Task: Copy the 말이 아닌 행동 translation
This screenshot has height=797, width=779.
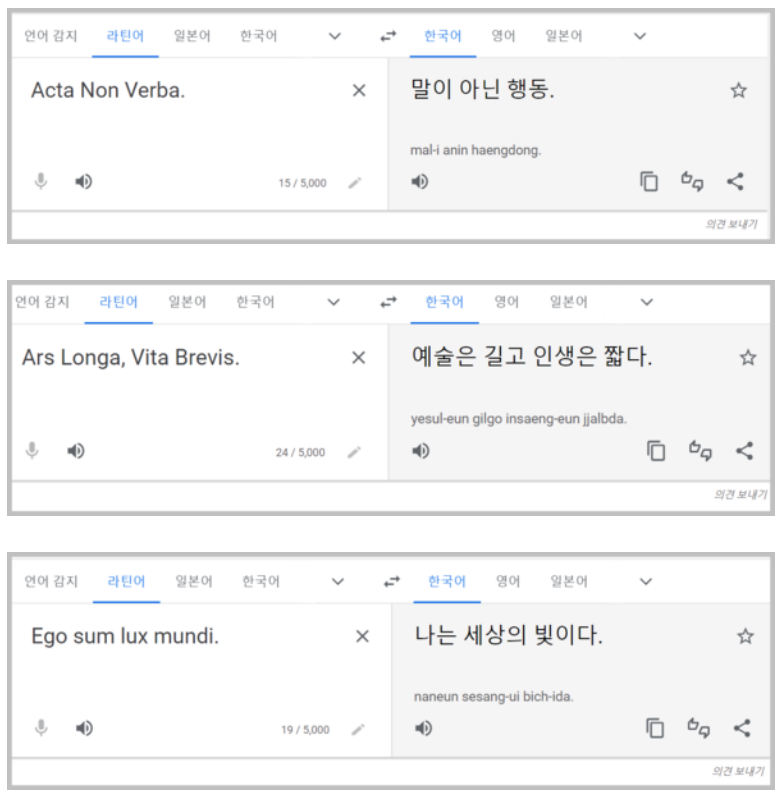Action: [x=649, y=181]
